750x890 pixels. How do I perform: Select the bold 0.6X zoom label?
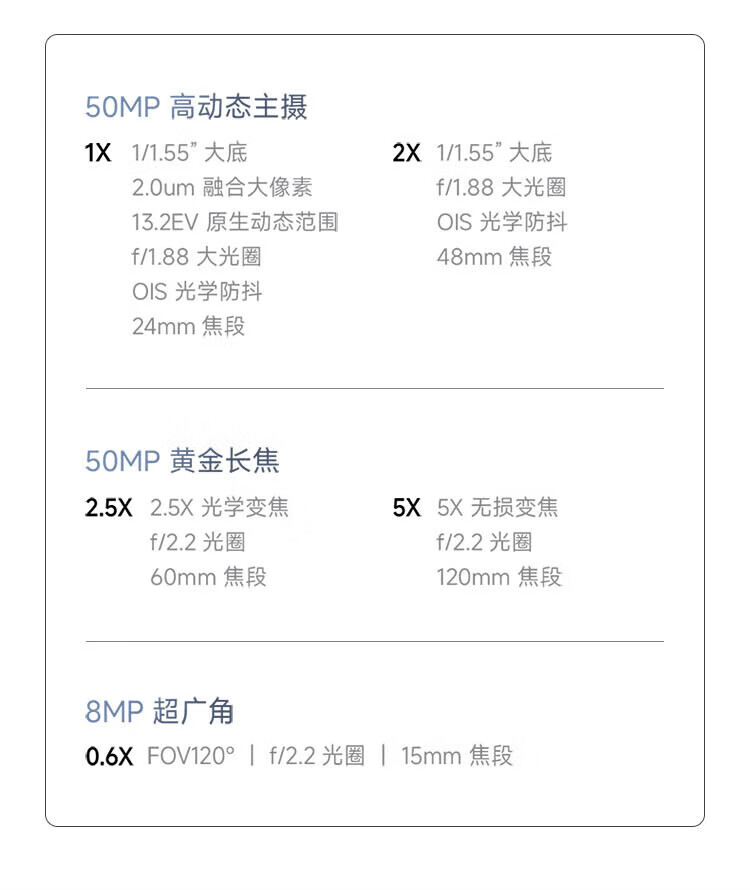108,756
